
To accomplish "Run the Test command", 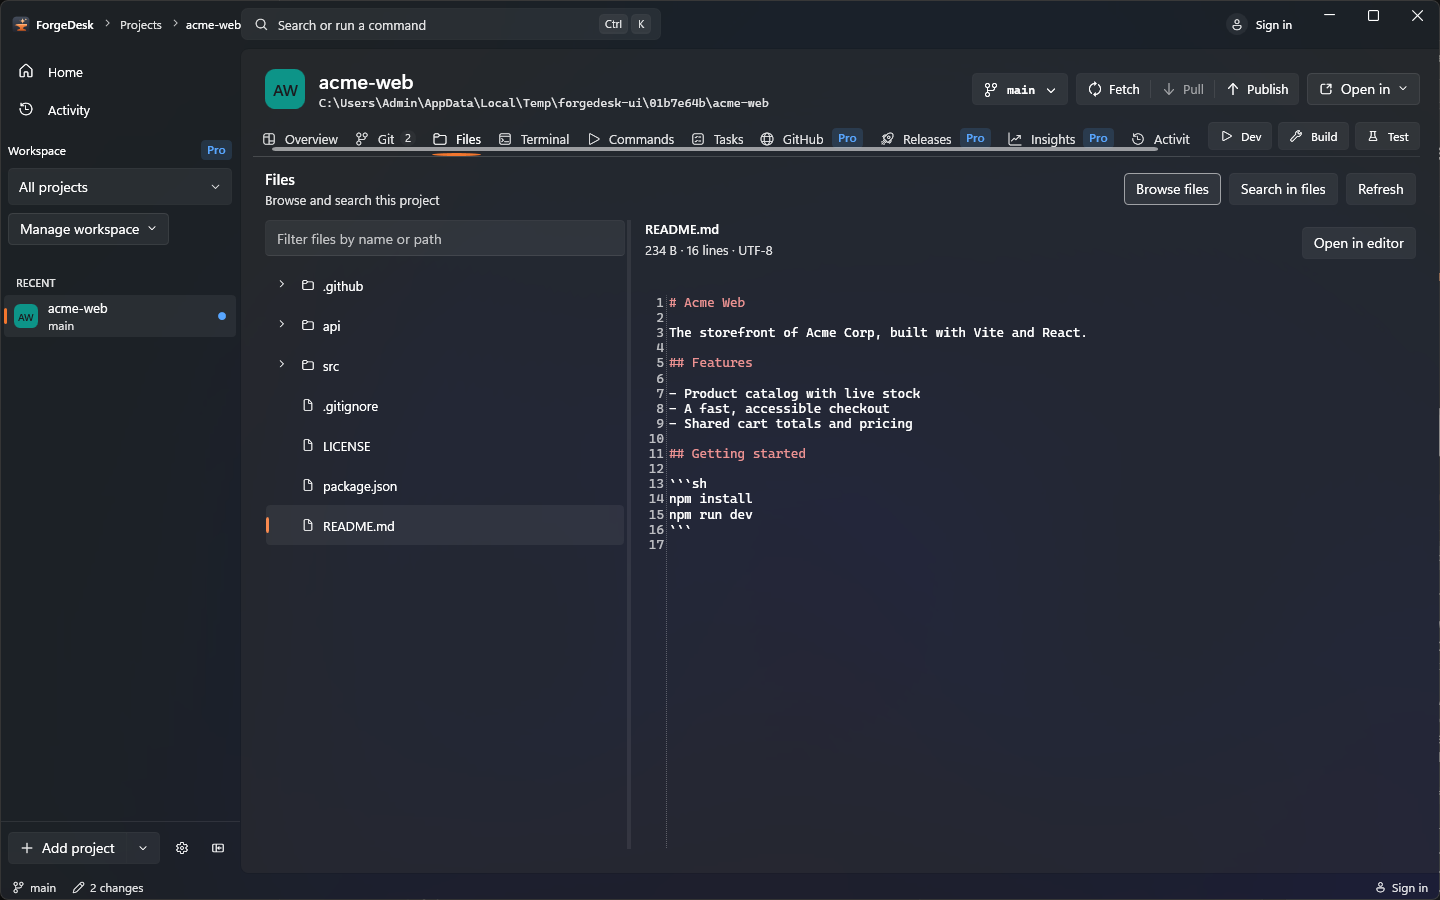I will point(1387,136).
